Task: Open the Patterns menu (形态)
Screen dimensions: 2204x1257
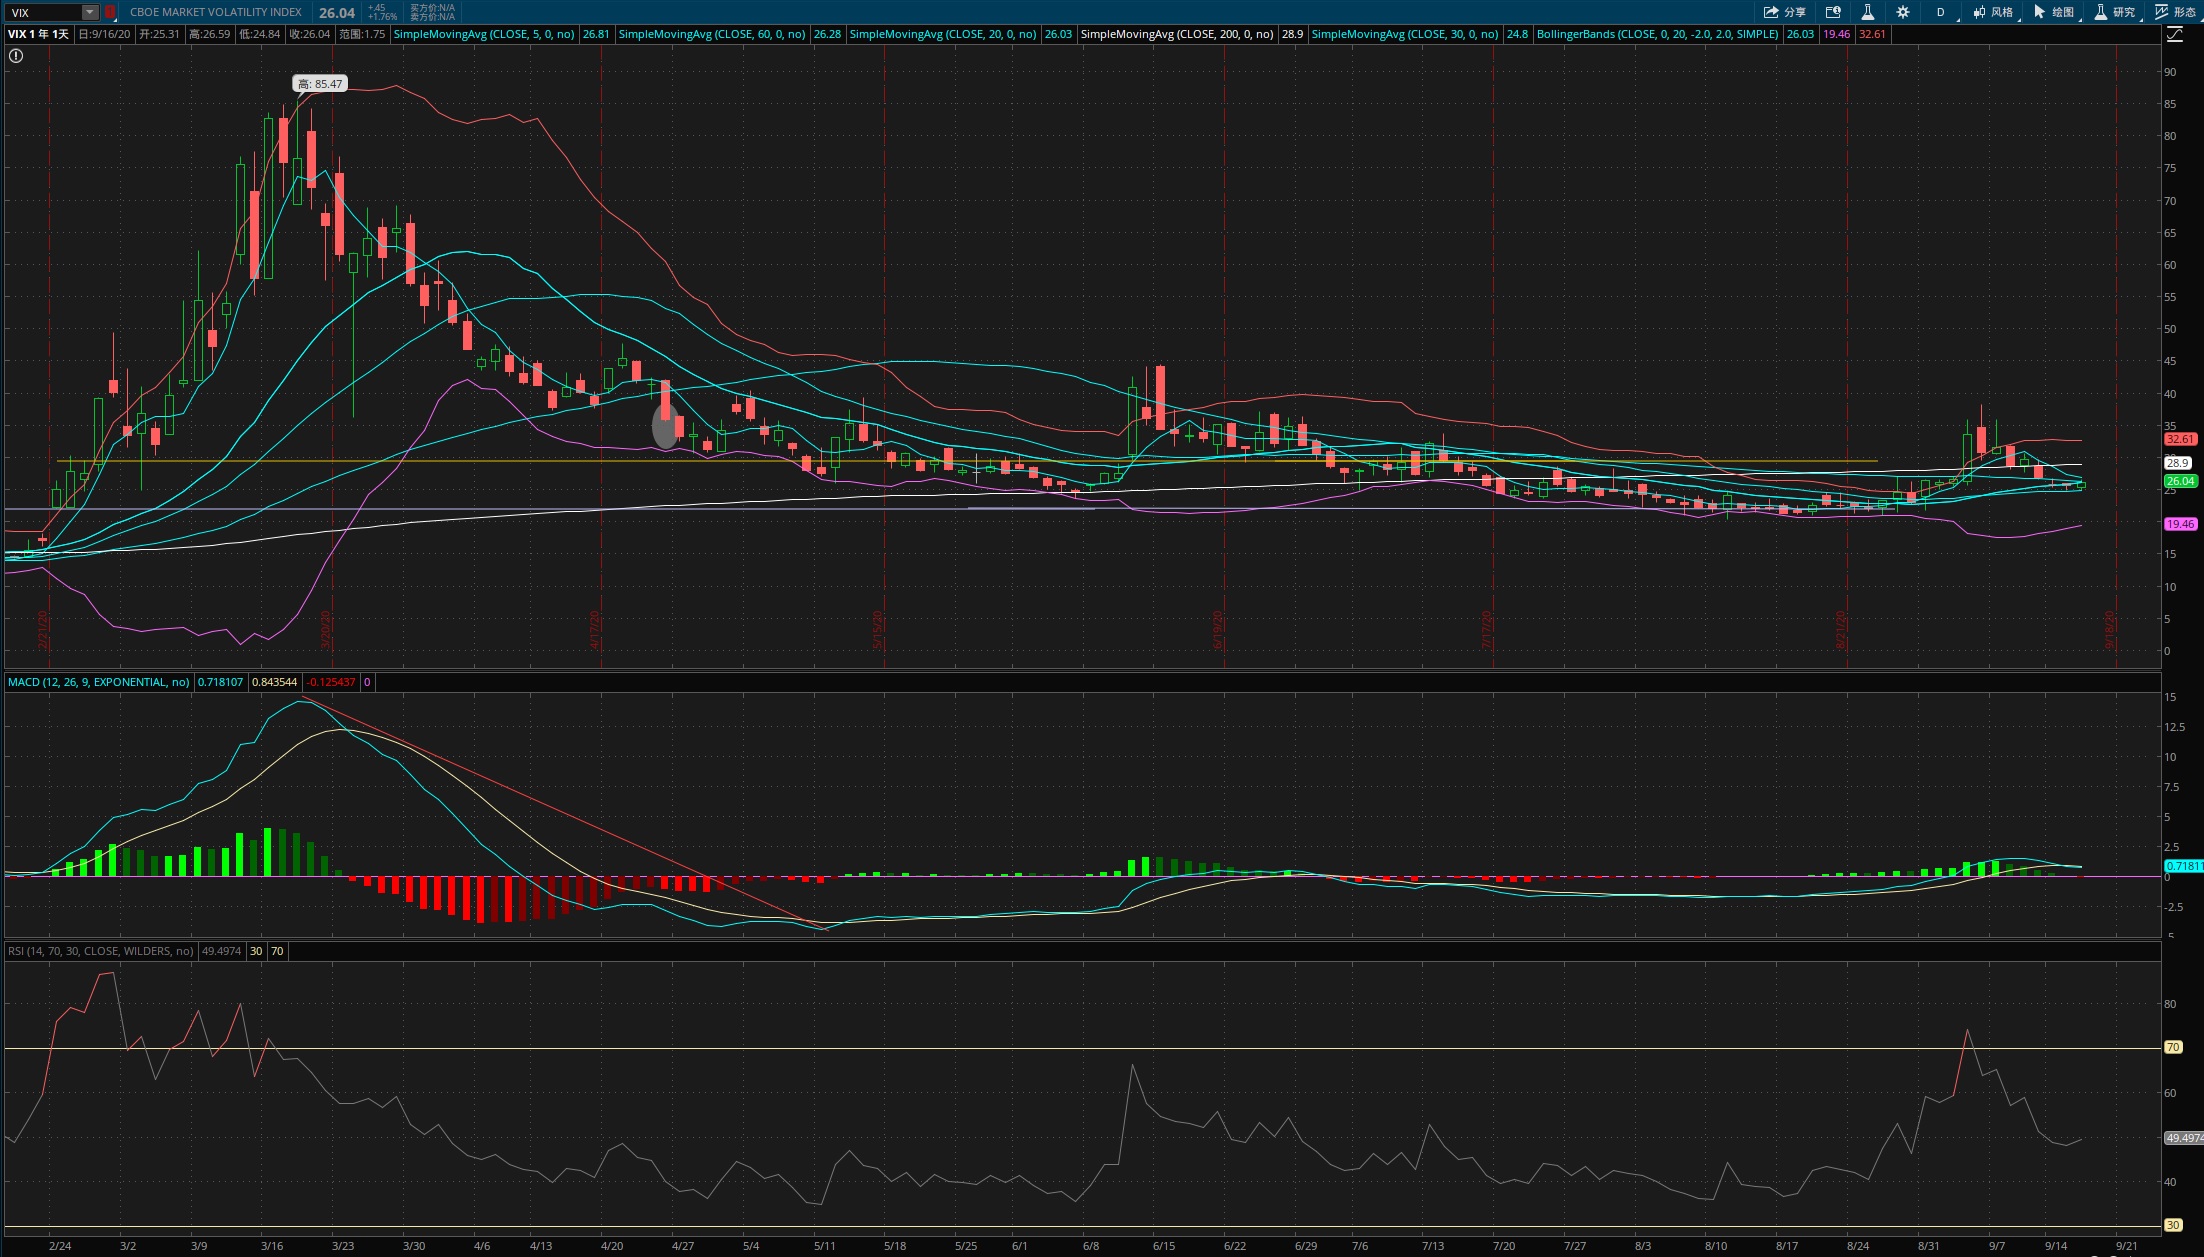Action: (x=2176, y=12)
